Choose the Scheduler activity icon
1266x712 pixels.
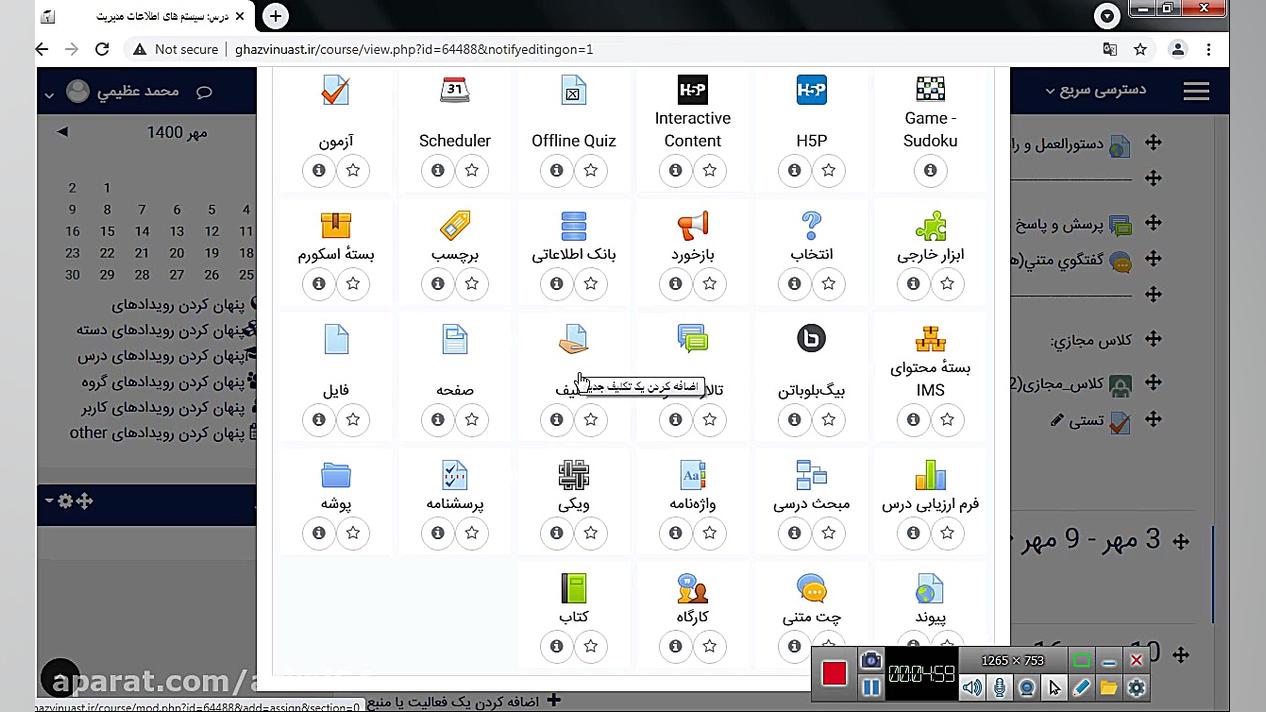(x=455, y=90)
